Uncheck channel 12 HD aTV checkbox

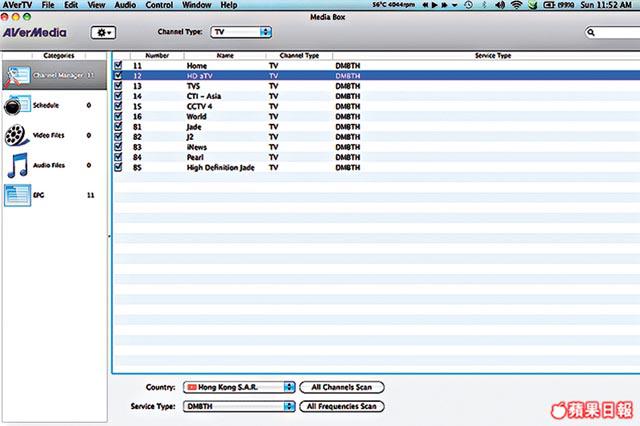[x=118, y=75]
